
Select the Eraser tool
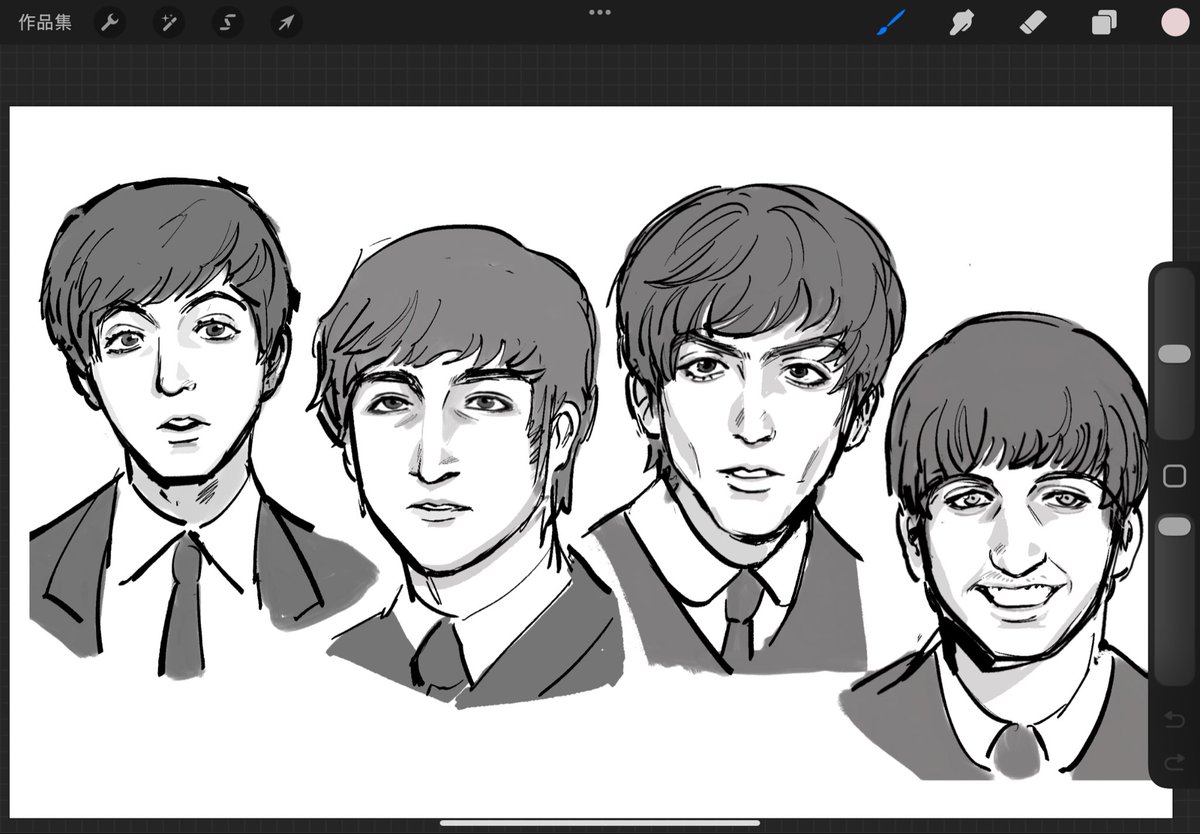click(x=1033, y=23)
